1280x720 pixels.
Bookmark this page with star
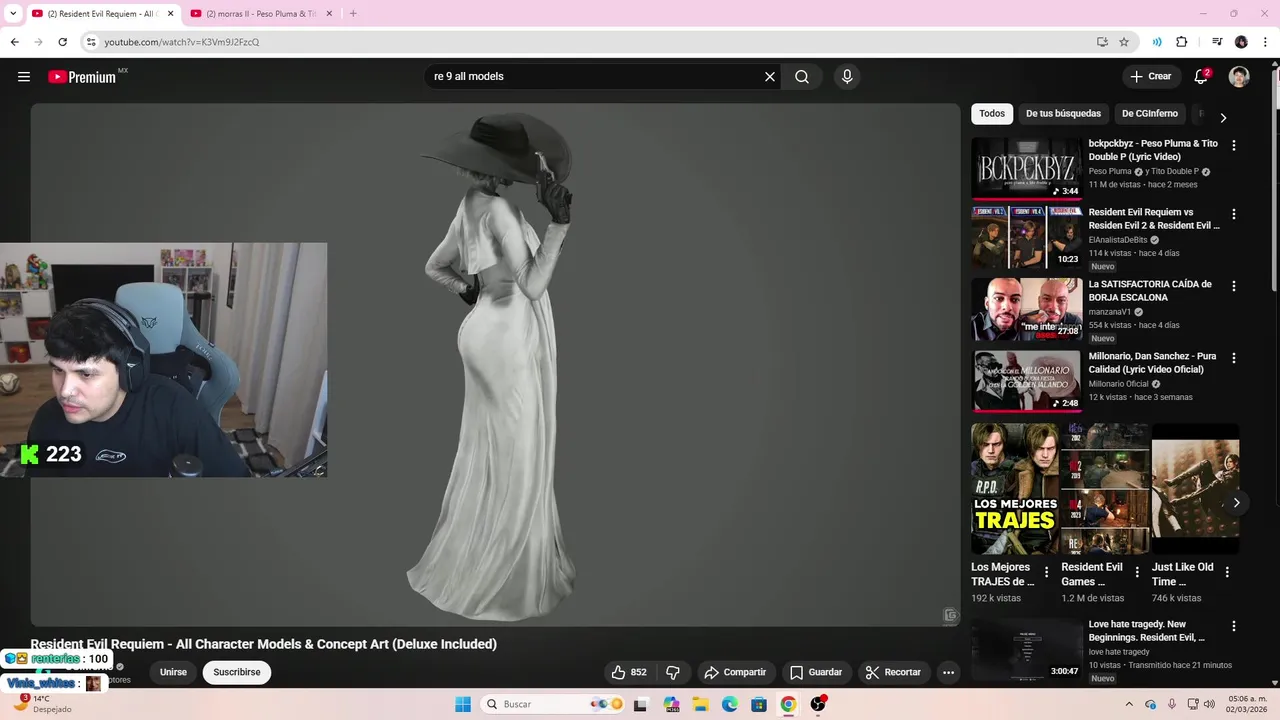(x=1124, y=42)
